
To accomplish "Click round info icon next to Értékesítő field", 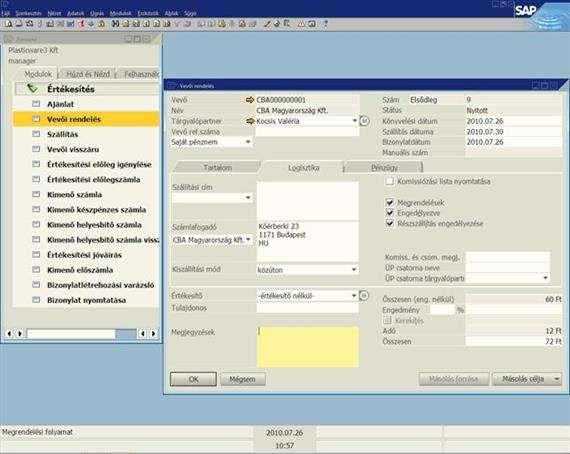I will click(364, 296).
